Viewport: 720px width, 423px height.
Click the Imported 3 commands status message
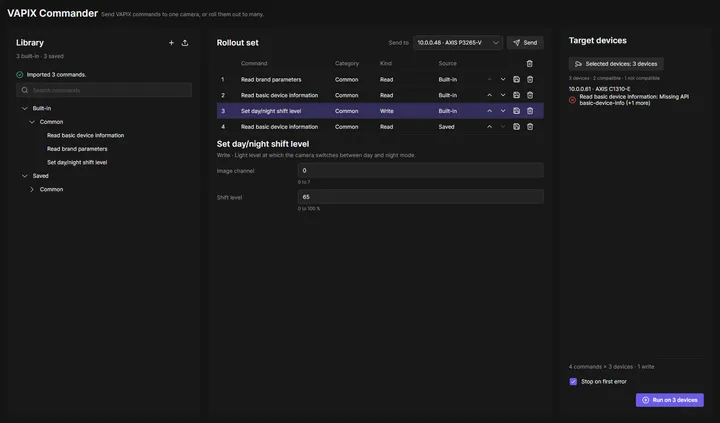click(x=56, y=74)
